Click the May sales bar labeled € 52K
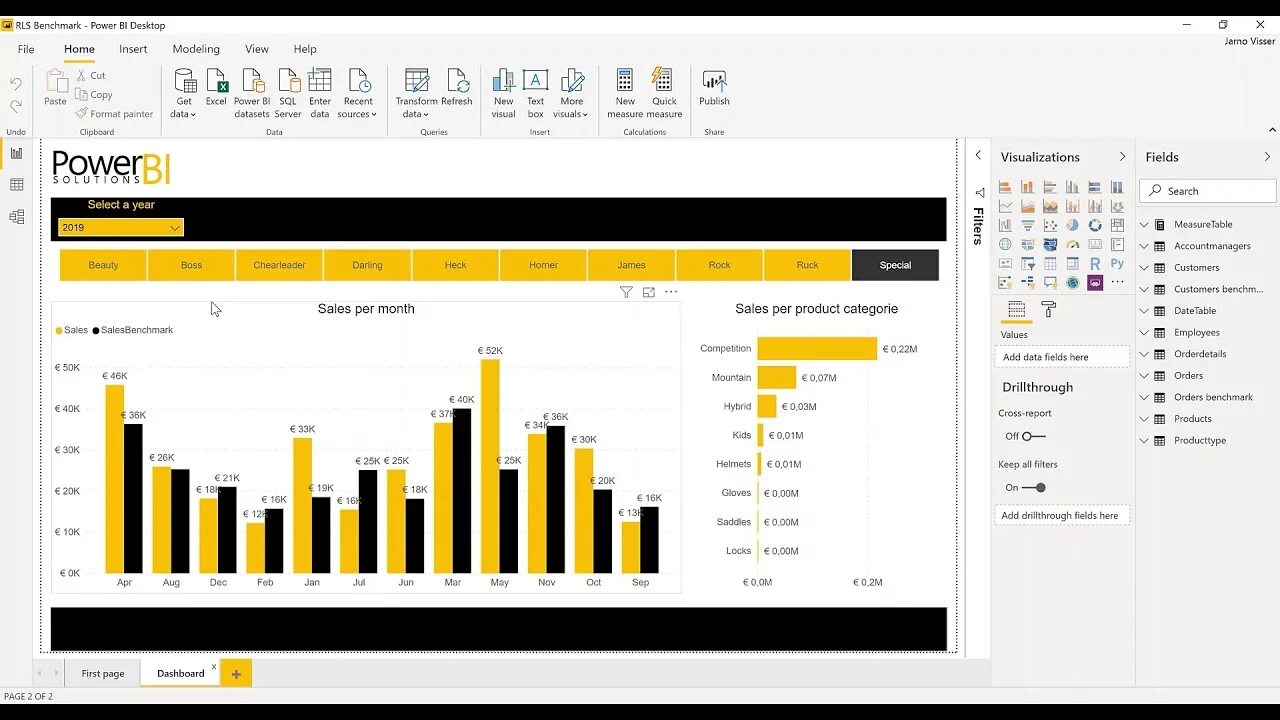The width and height of the screenshot is (1280, 720). [490, 466]
